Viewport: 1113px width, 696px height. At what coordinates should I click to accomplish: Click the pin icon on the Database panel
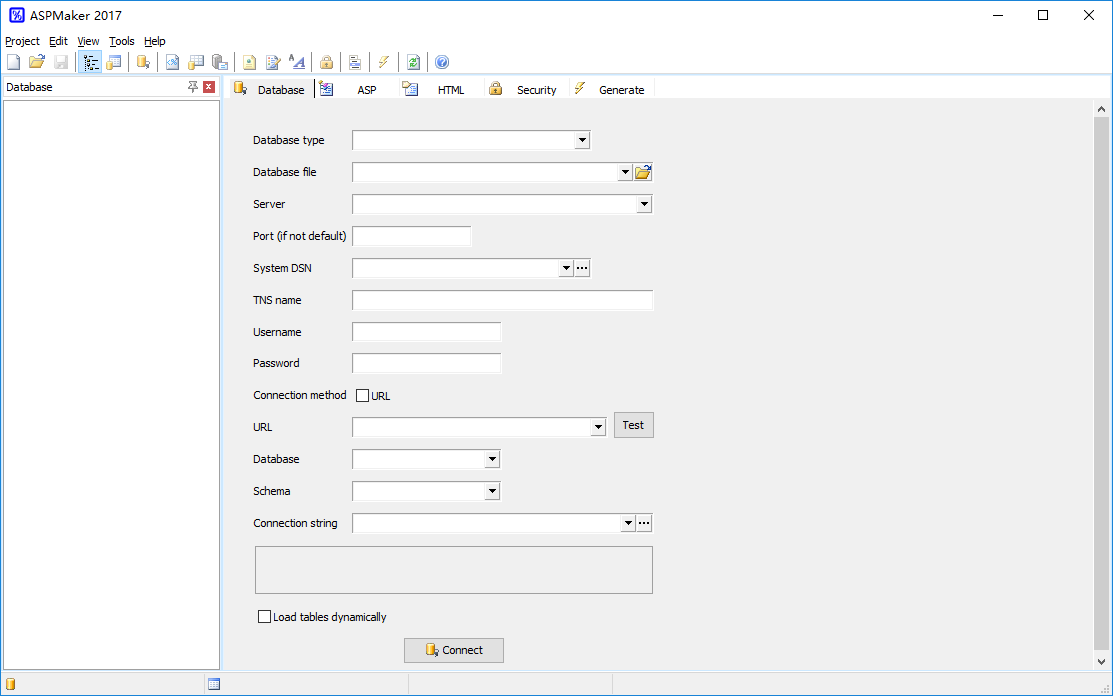(192, 87)
